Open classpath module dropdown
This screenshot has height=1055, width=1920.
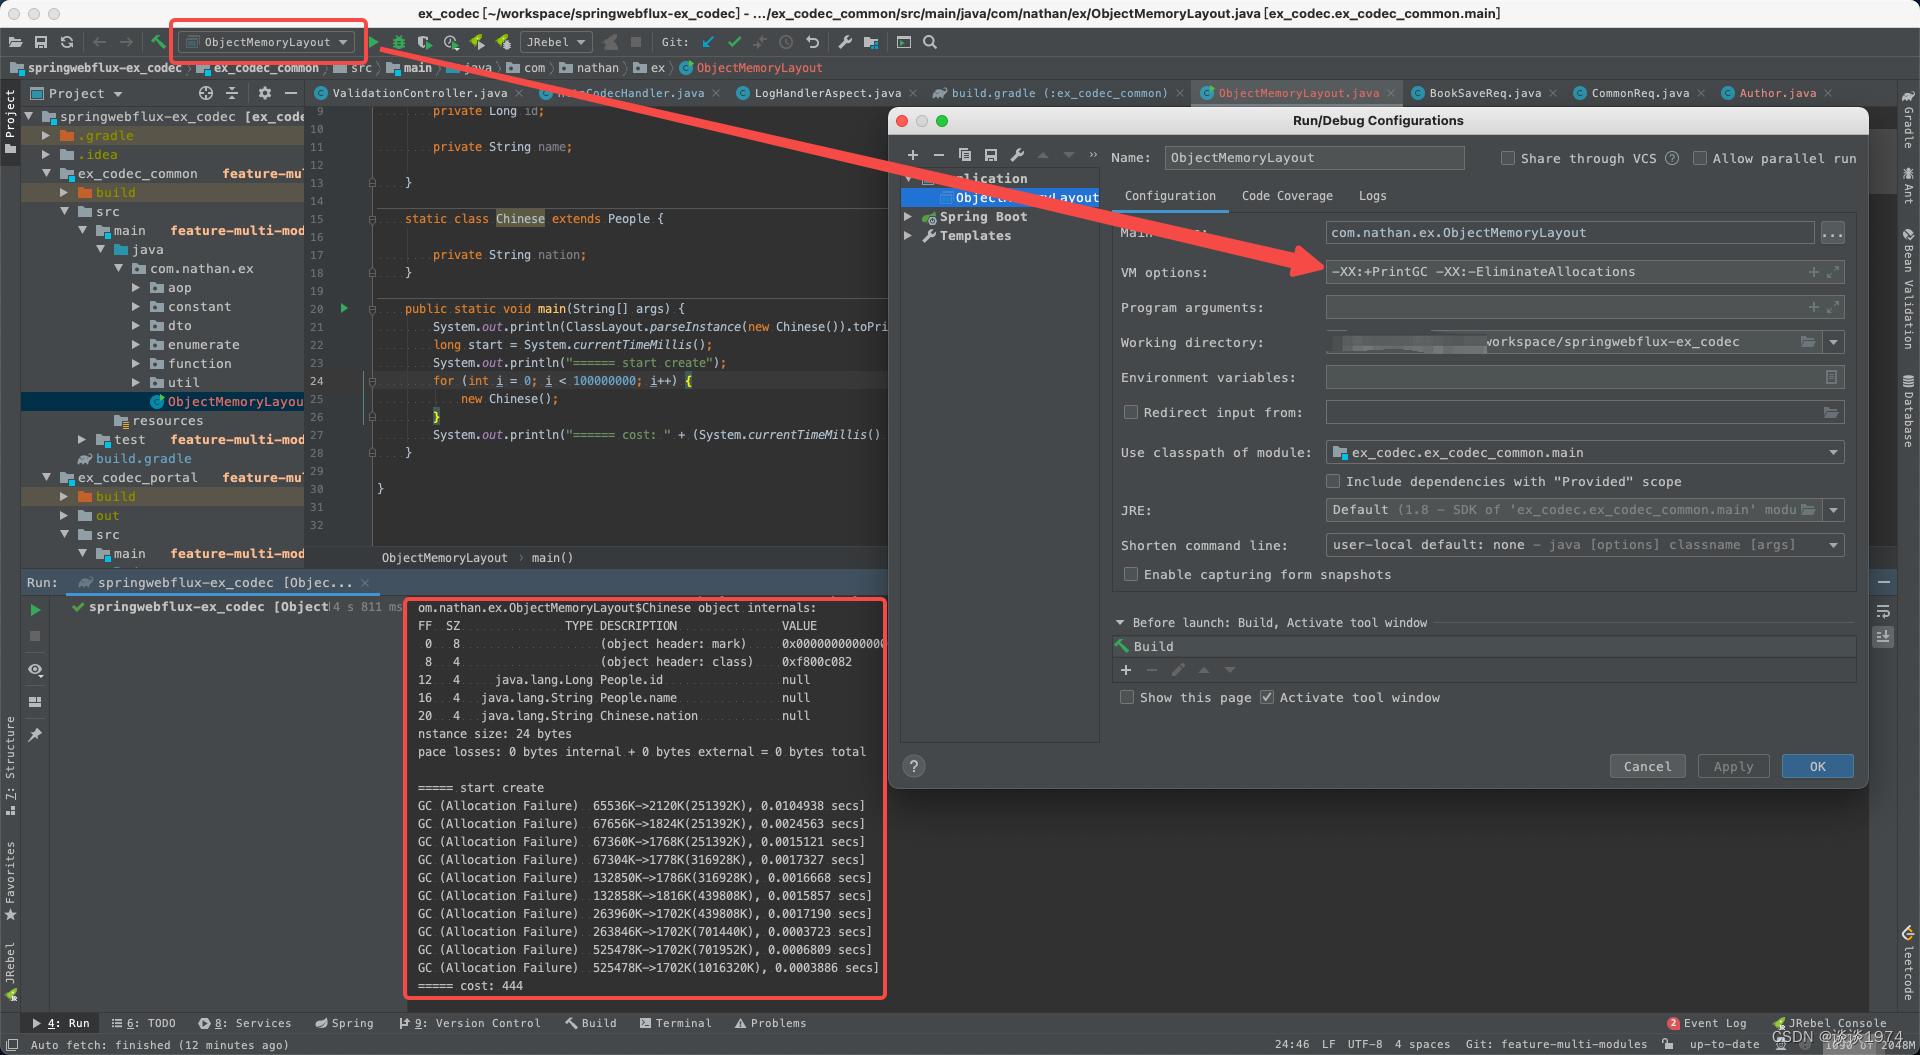click(x=1585, y=452)
